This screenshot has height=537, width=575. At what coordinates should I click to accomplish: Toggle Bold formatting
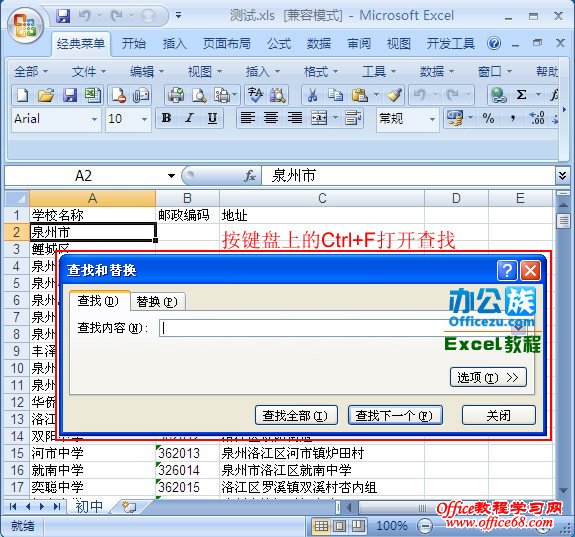tap(166, 118)
